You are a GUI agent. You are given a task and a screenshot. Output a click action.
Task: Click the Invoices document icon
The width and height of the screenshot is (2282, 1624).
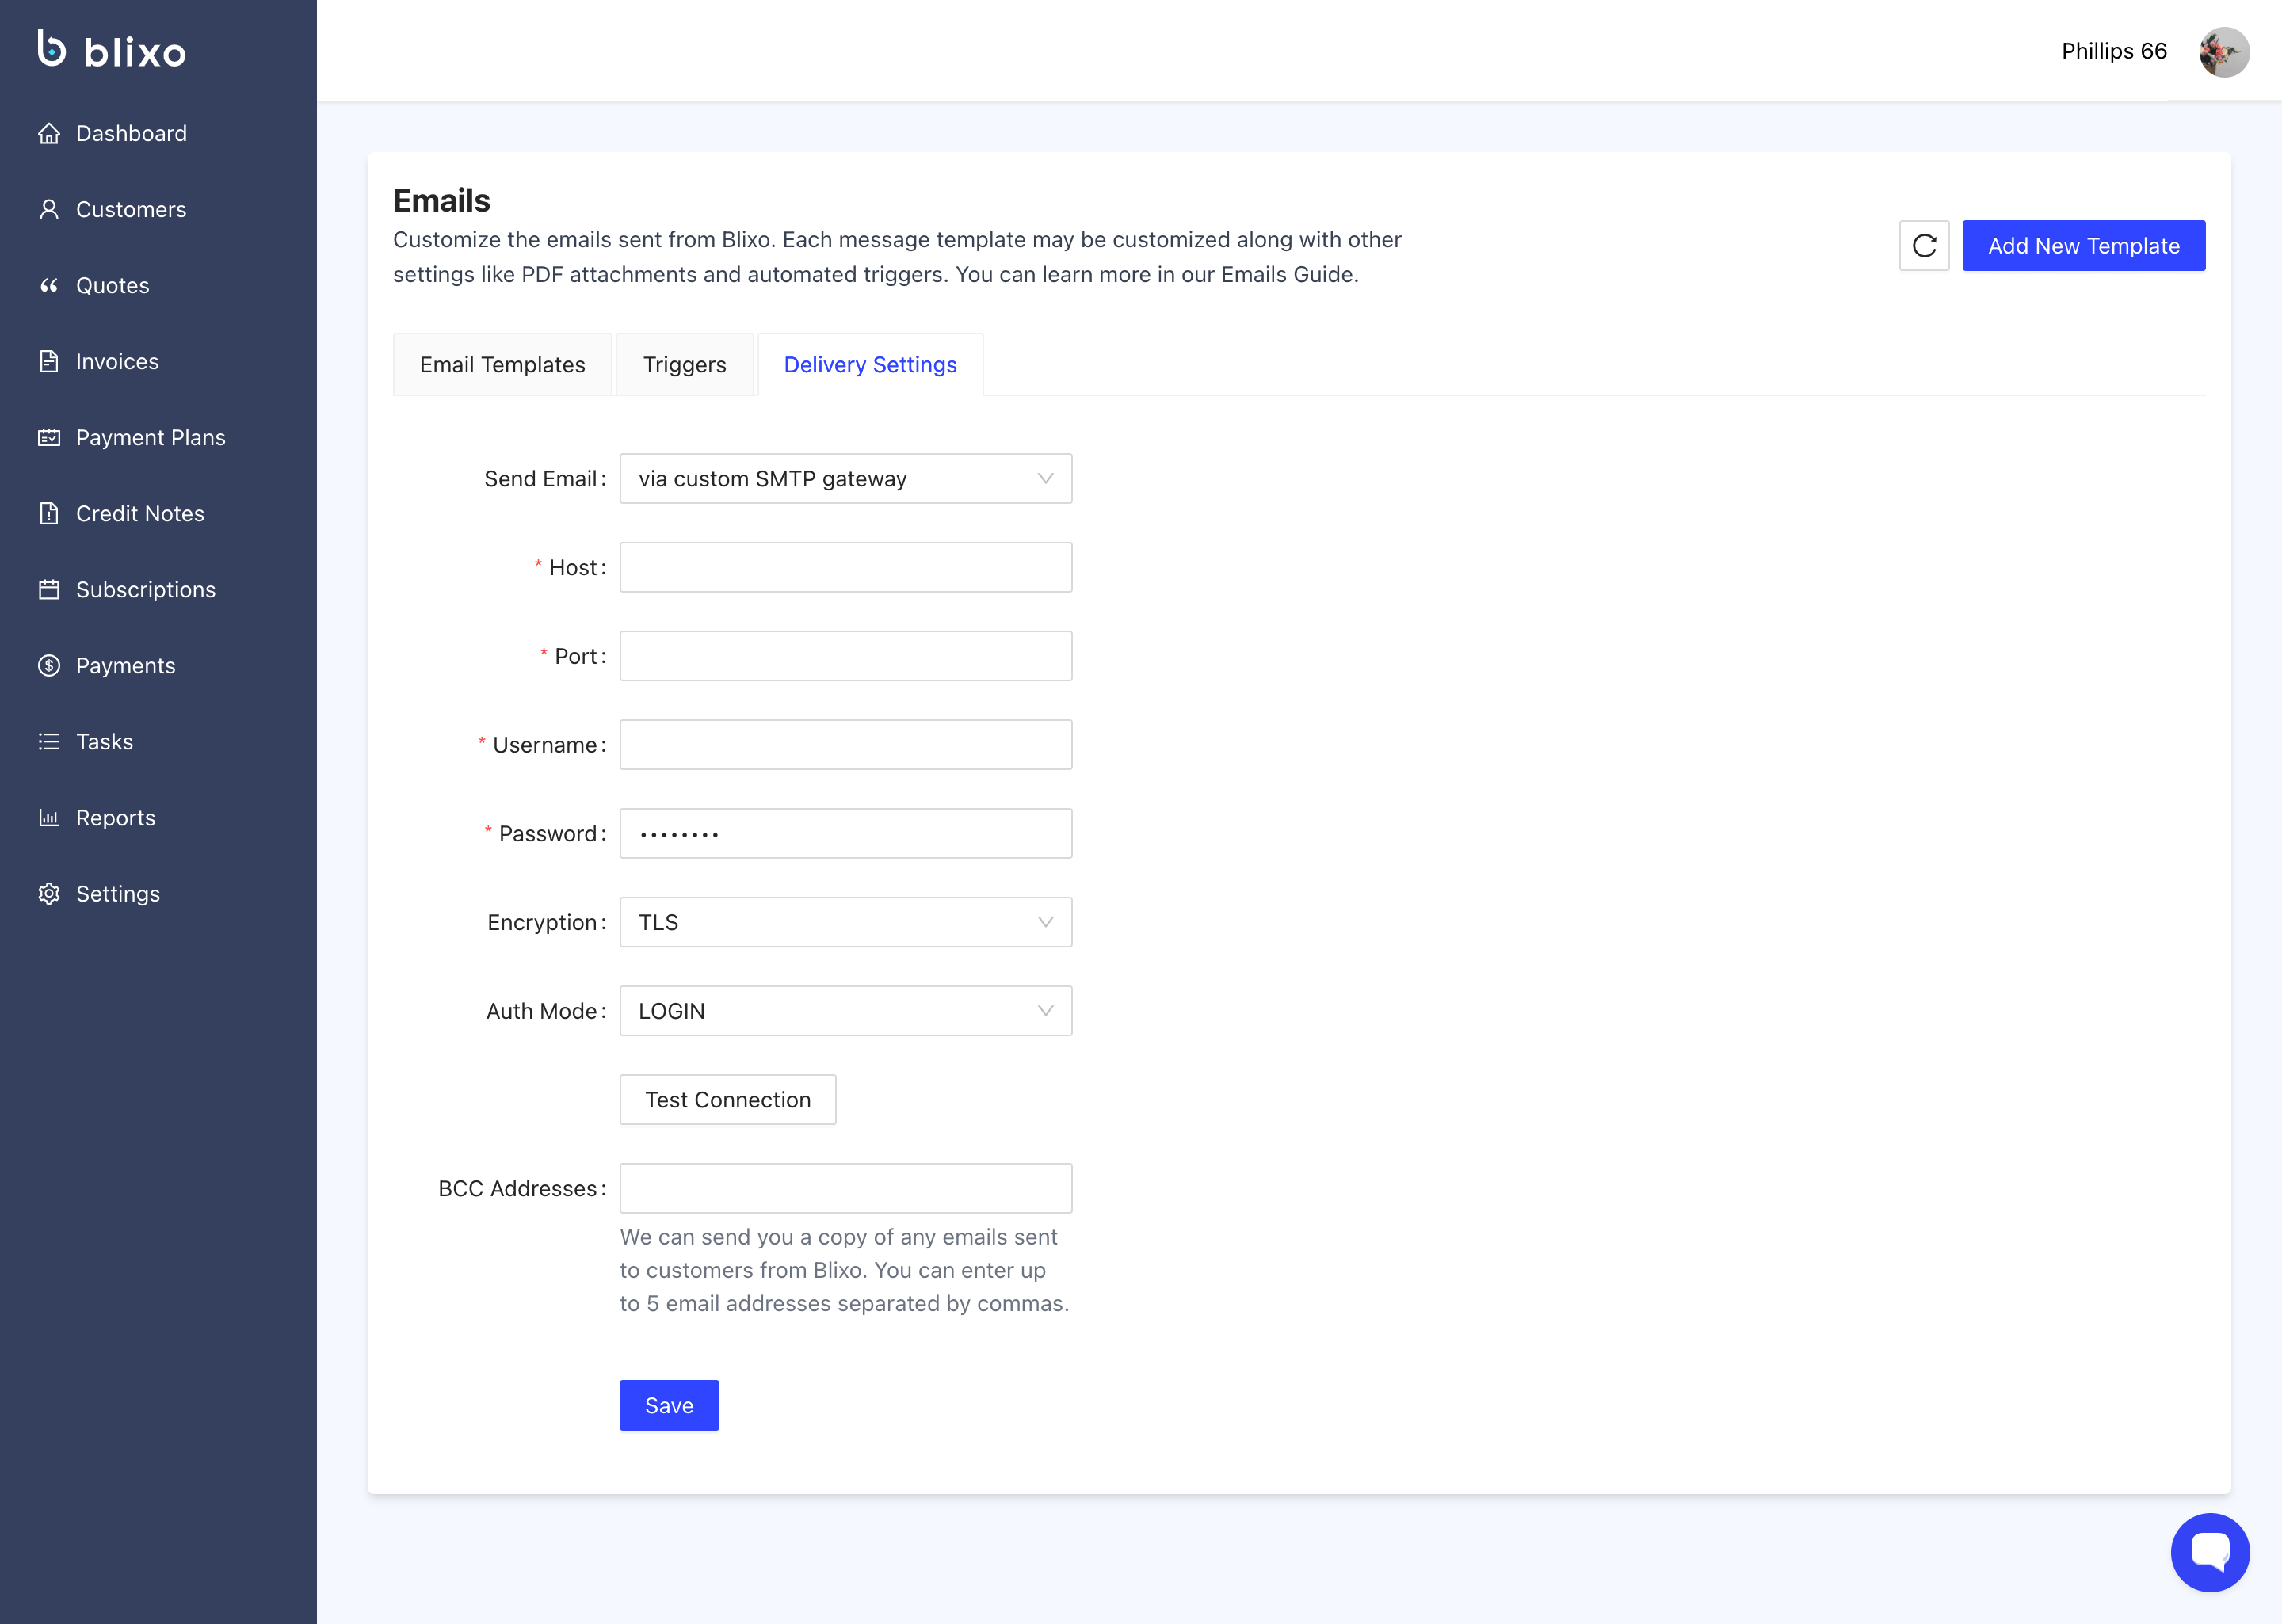click(x=49, y=361)
